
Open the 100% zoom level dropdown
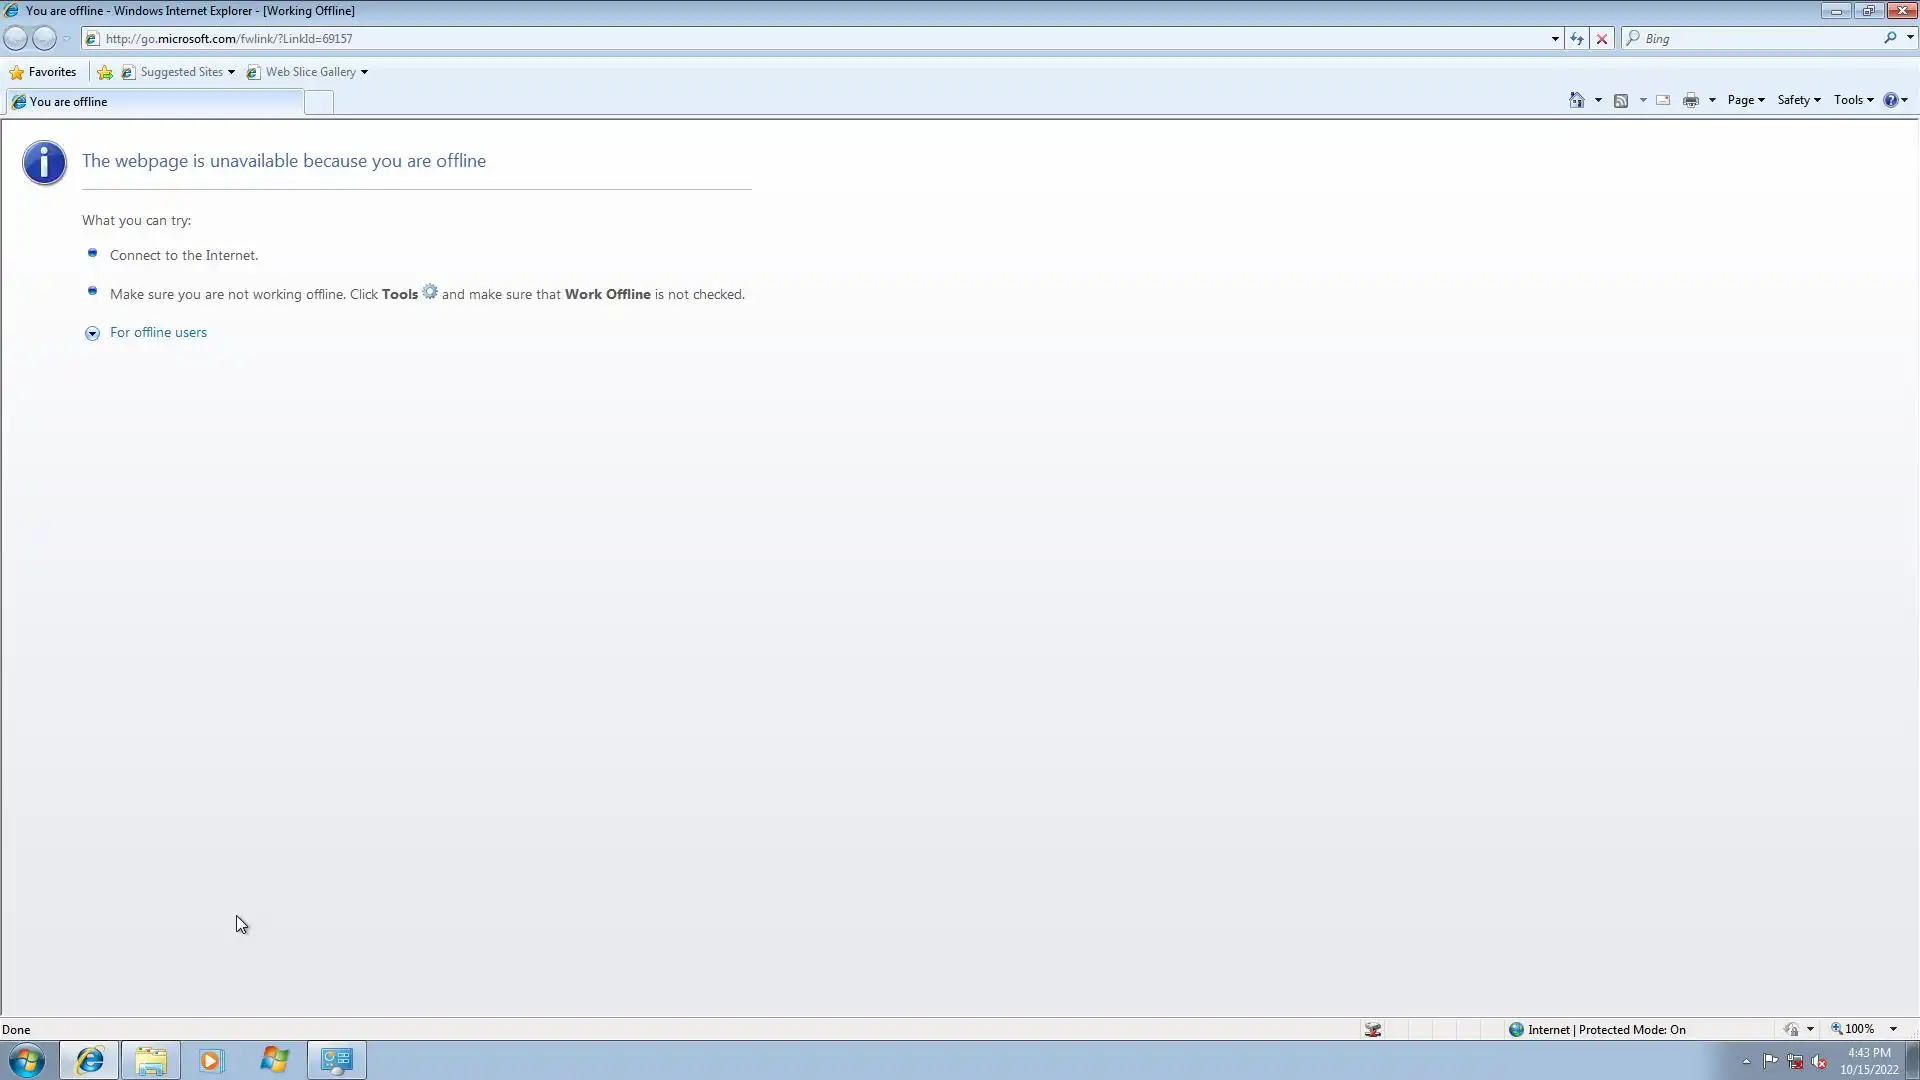click(1893, 1029)
